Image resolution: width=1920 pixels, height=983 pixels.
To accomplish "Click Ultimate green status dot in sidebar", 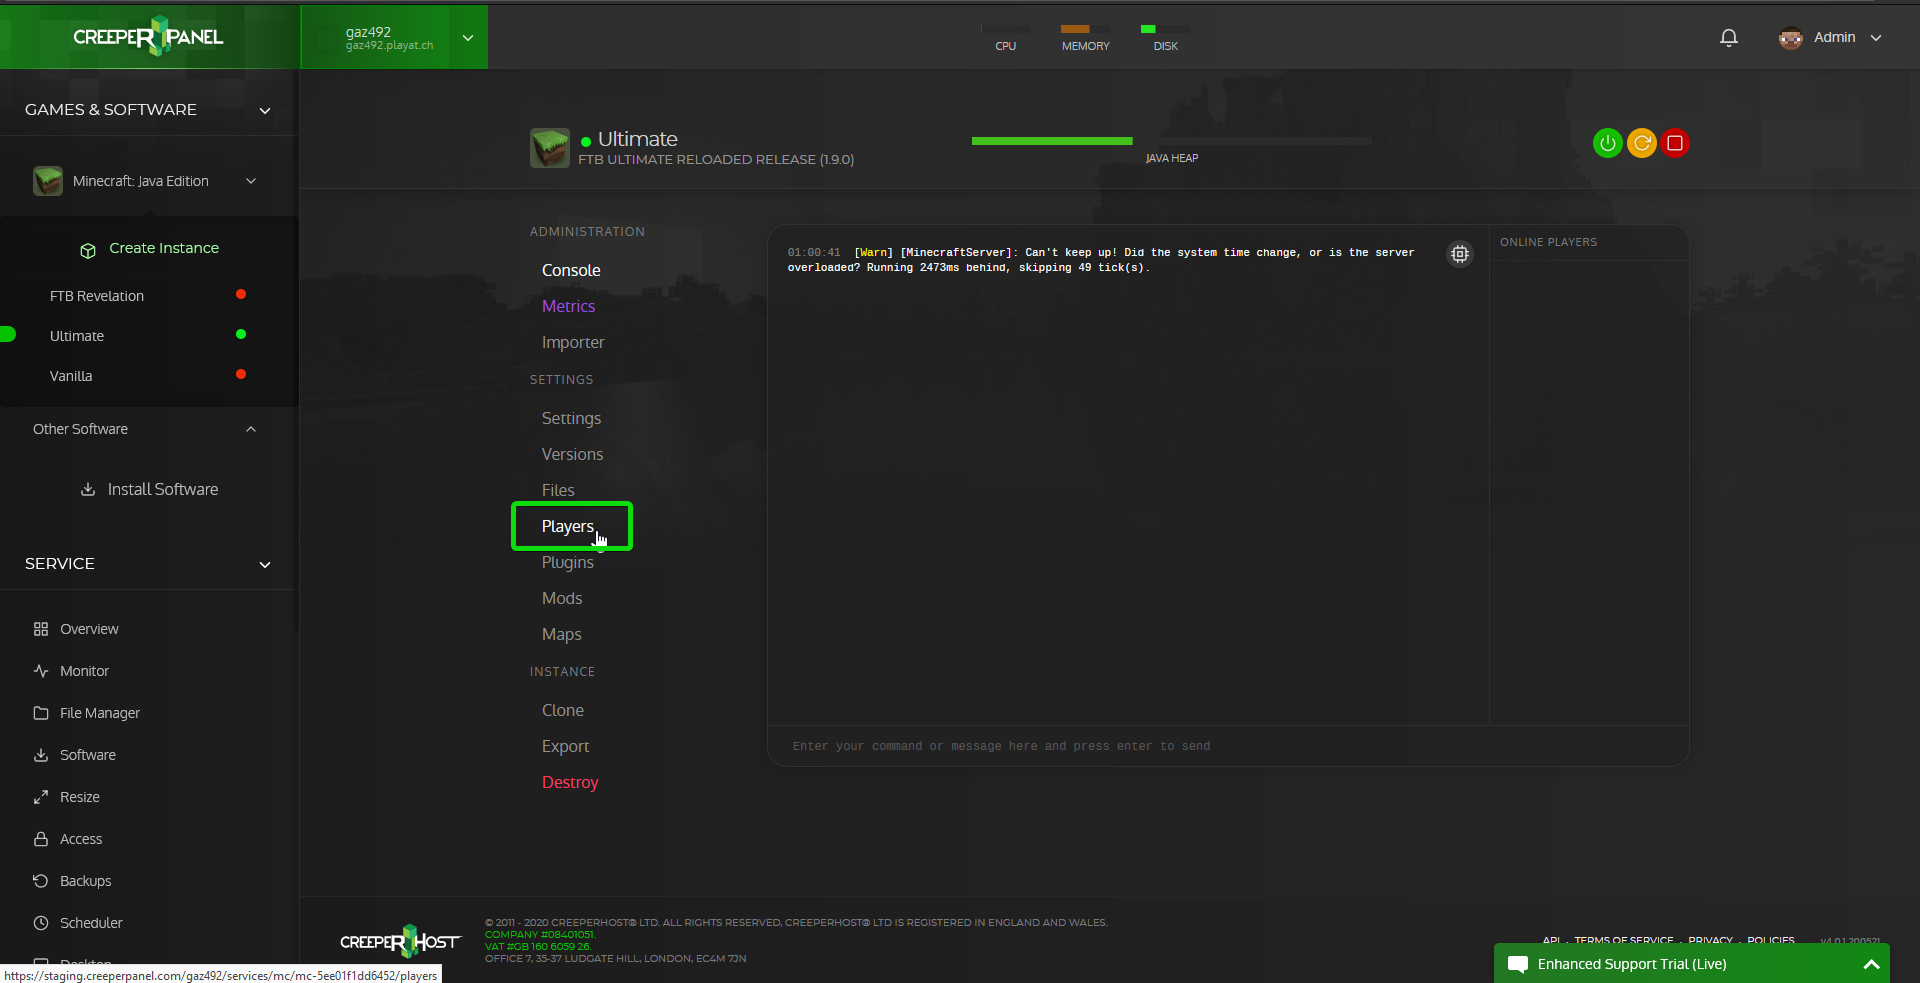I will [241, 334].
